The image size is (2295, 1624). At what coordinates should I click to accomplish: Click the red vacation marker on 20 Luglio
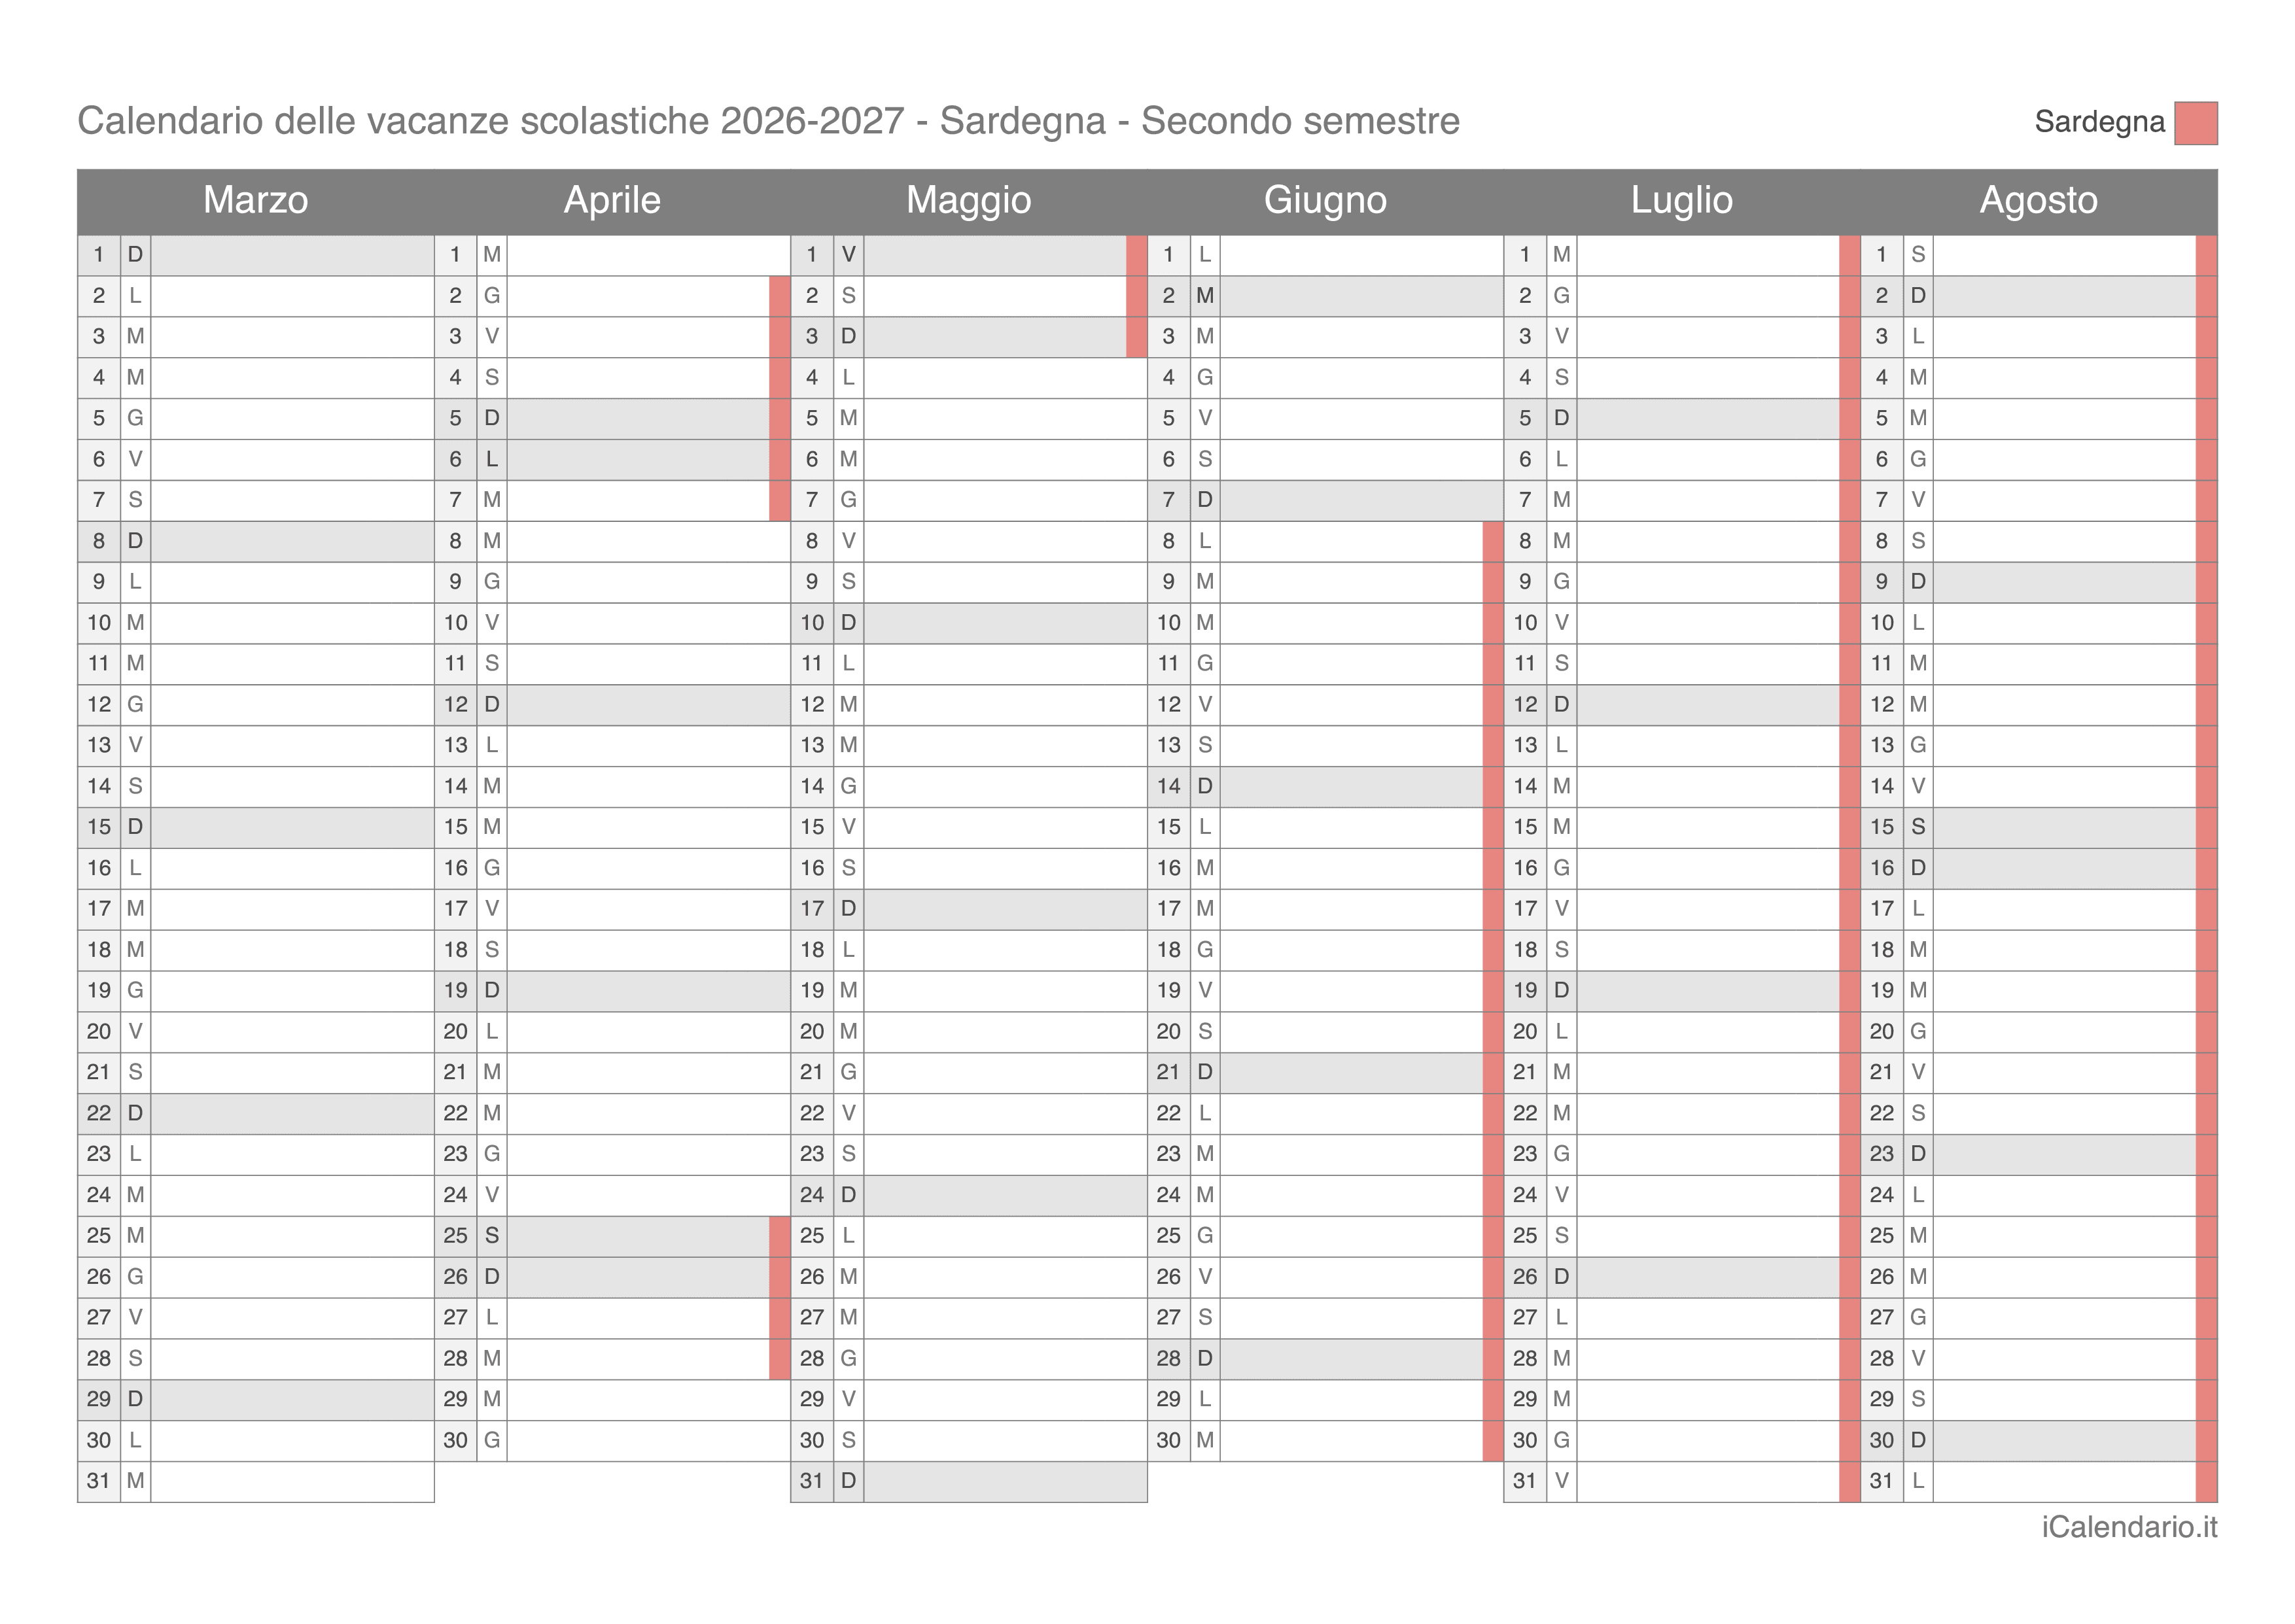click(x=1850, y=1031)
